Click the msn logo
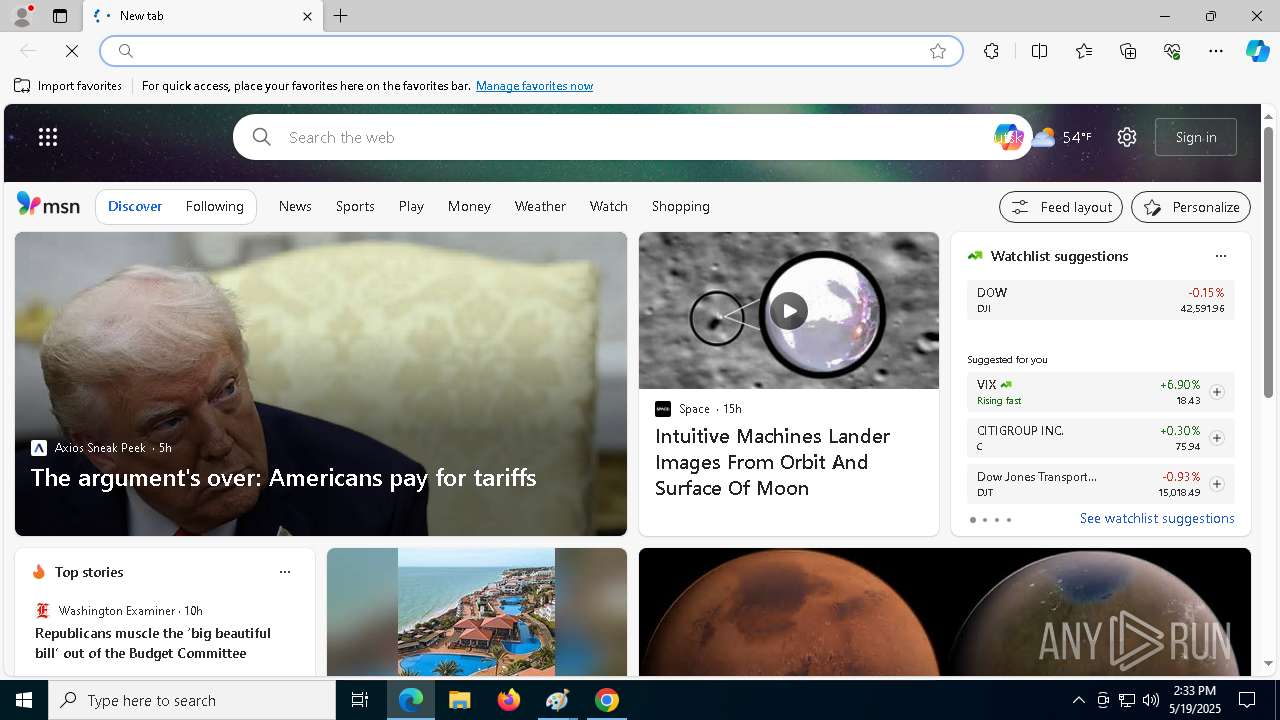 click(48, 205)
